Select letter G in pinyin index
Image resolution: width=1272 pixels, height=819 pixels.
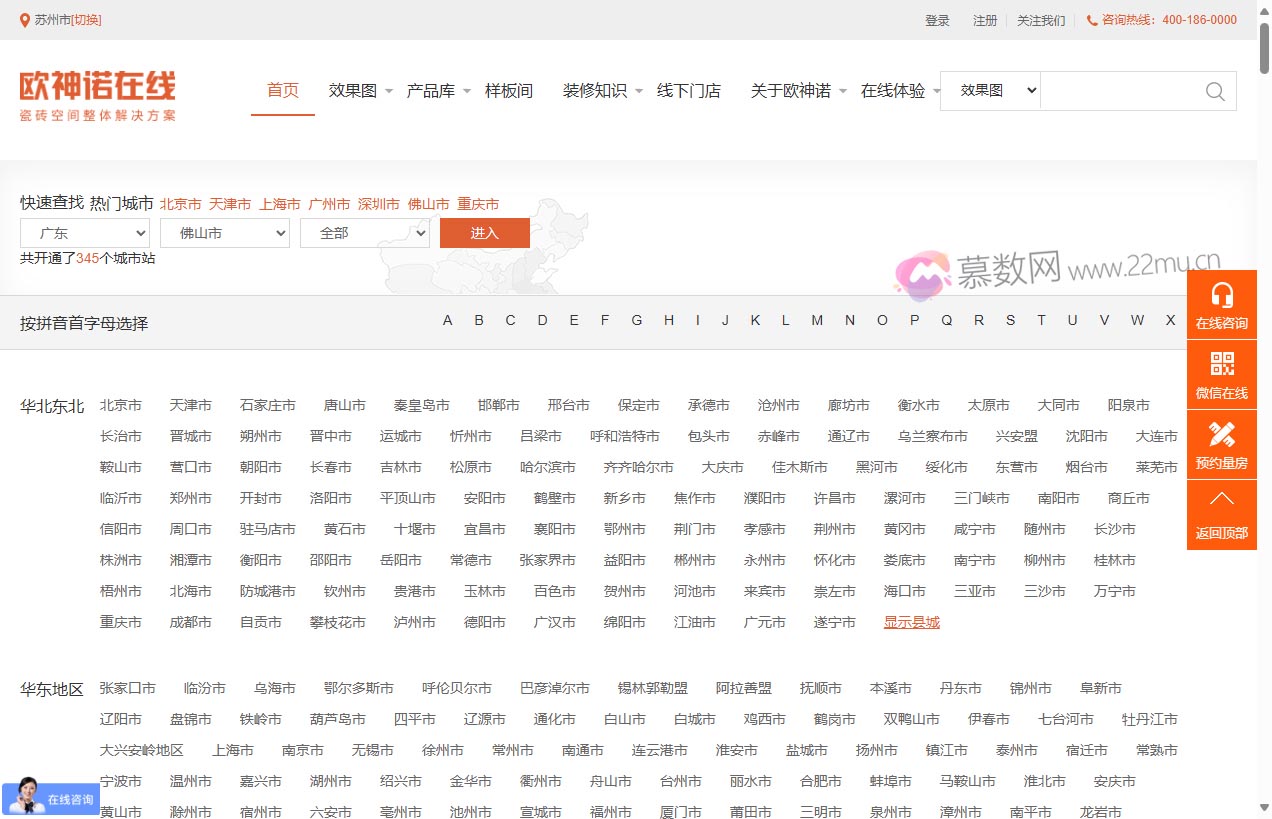click(x=636, y=321)
